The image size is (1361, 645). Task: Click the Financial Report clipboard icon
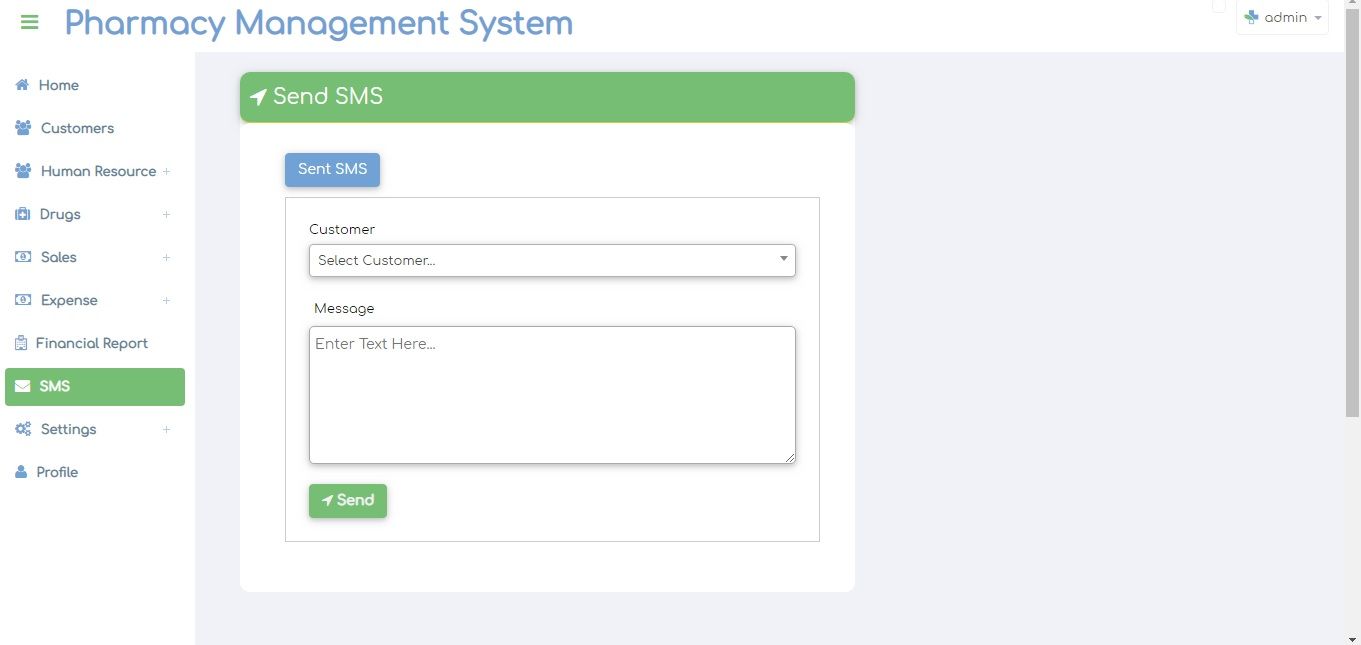coord(21,343)
